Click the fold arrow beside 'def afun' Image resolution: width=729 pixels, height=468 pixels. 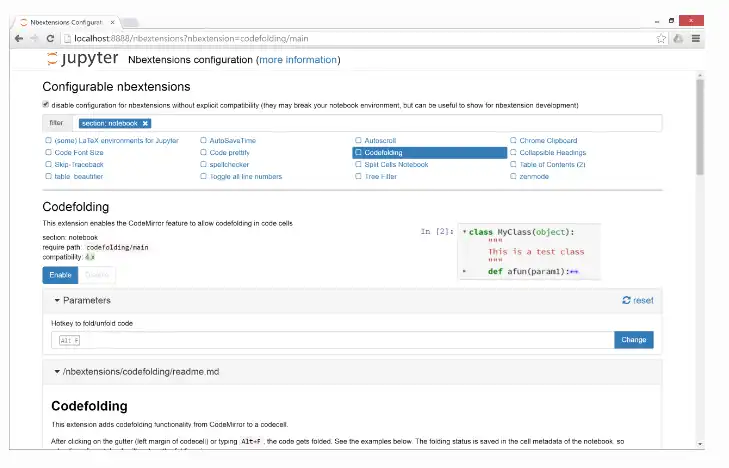click(465, 271)
